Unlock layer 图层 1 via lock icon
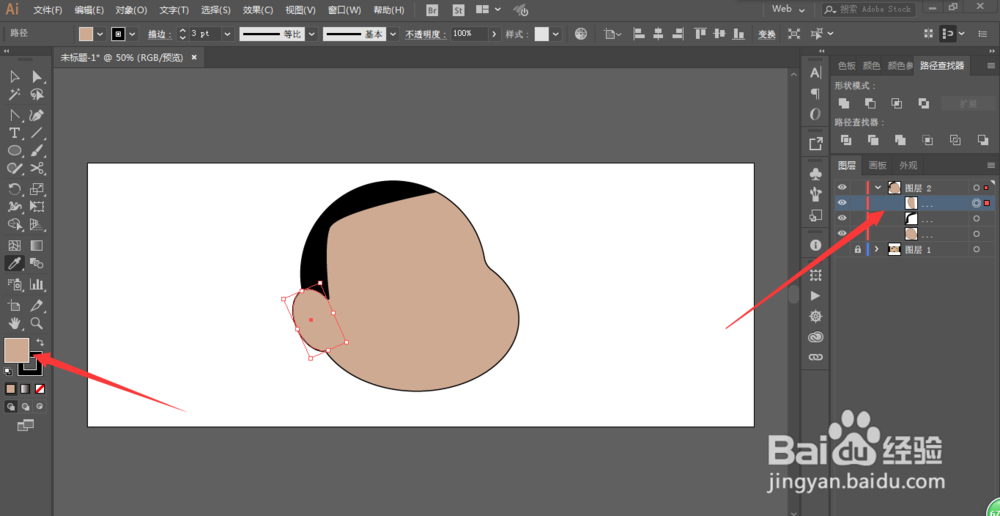Viewport: 1000px width, 516px height. click(858, 249)
